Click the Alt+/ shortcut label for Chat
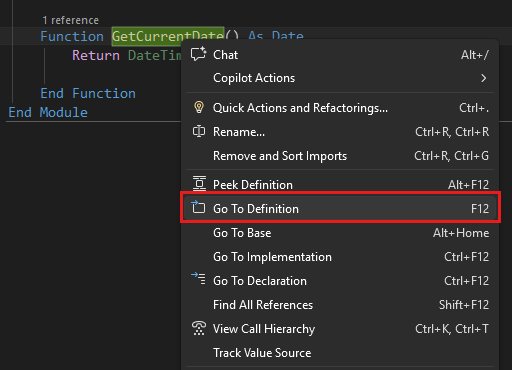The height and width of the screenshot is (370, 512). 475,55
